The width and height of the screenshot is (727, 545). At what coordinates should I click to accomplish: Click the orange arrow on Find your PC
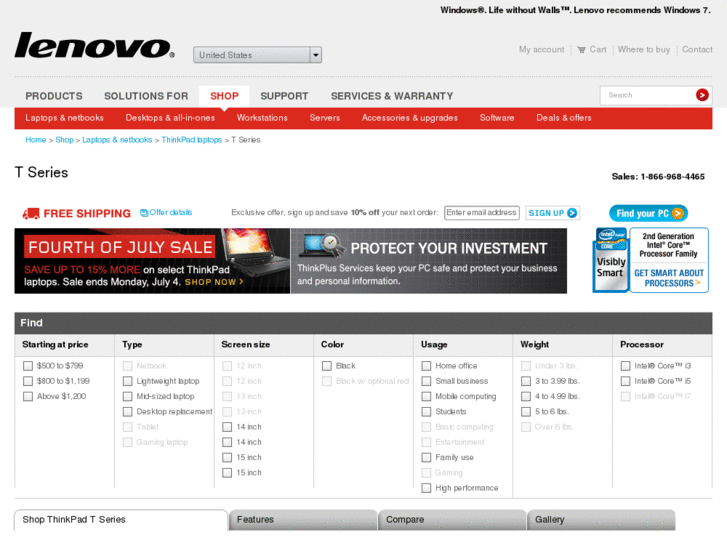(x=677, y=213)
